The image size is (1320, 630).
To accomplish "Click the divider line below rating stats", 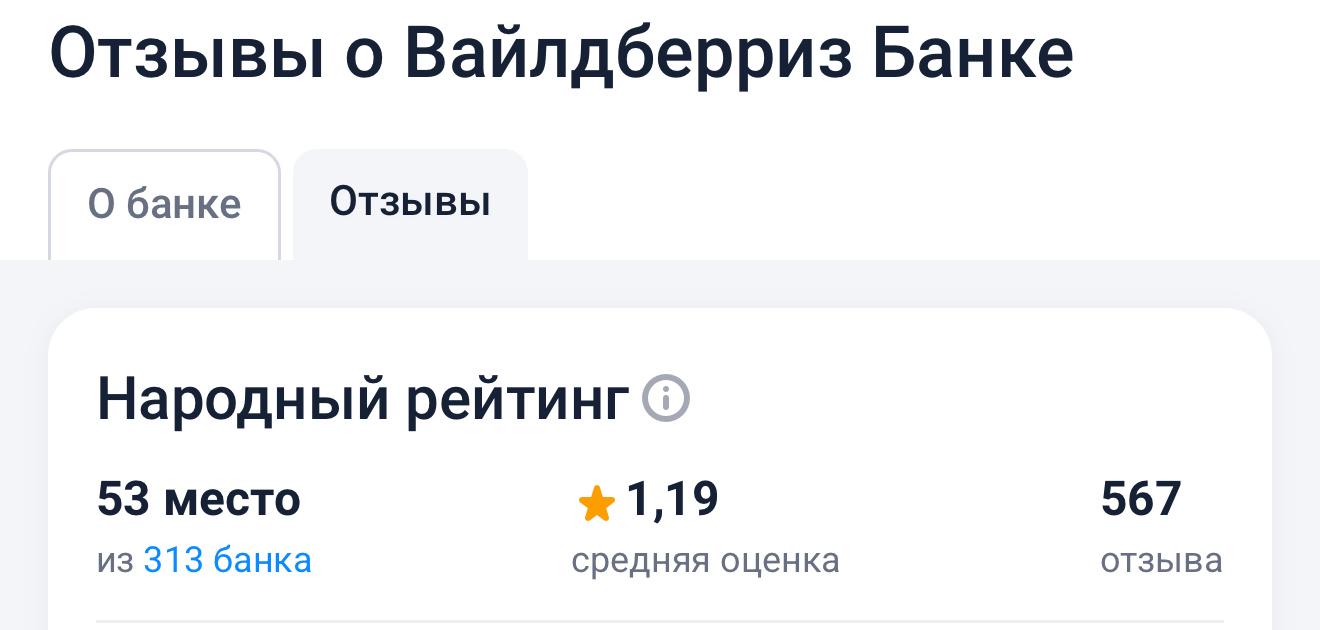I will tap(660, 621).
